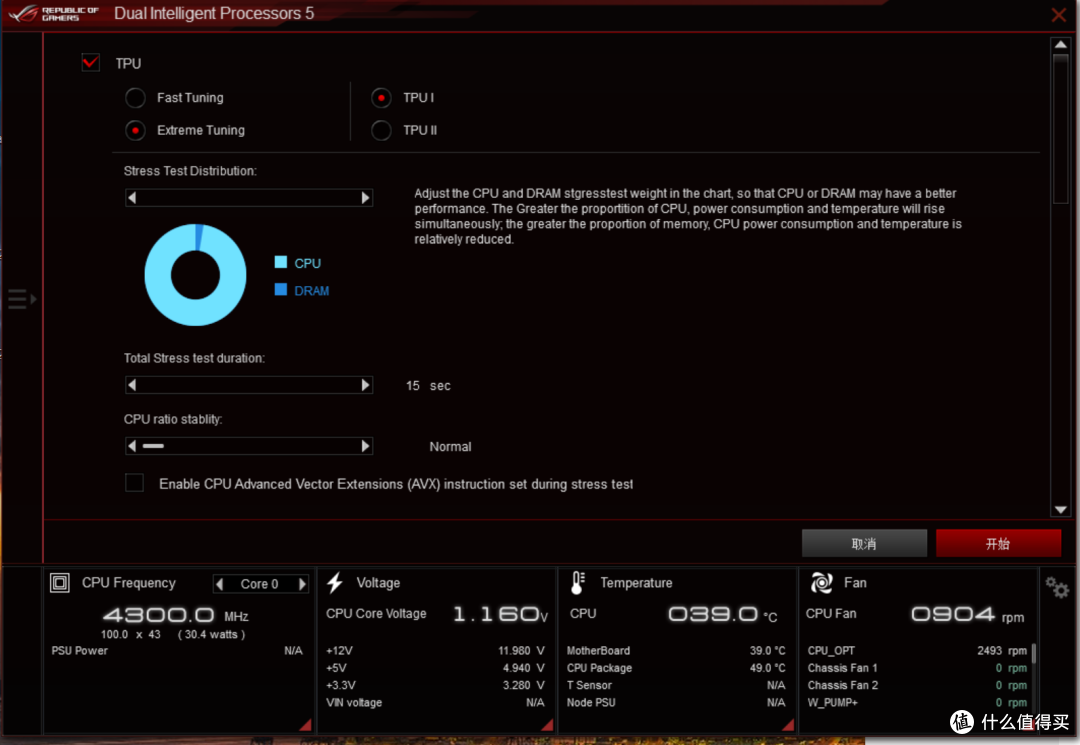The width and height of the screenshot is (1080, 745).
Task: Click the CPU Fan 0904 rpm reading
Action: 967,613
